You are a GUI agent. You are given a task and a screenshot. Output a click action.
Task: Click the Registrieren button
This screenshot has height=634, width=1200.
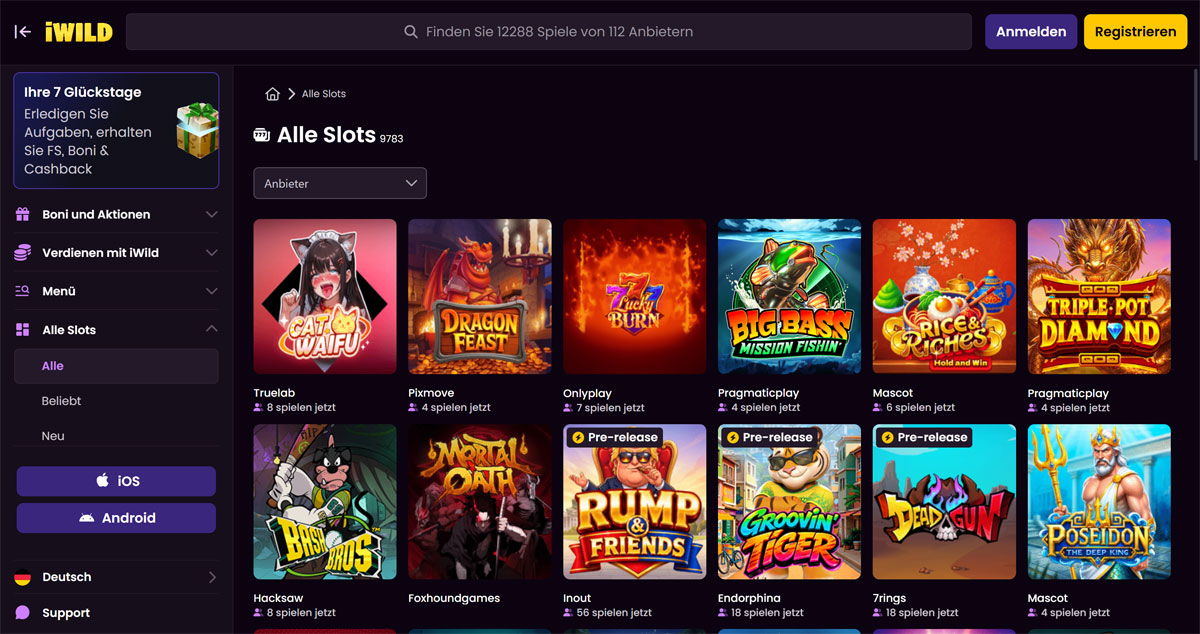tap(1135, 32)
